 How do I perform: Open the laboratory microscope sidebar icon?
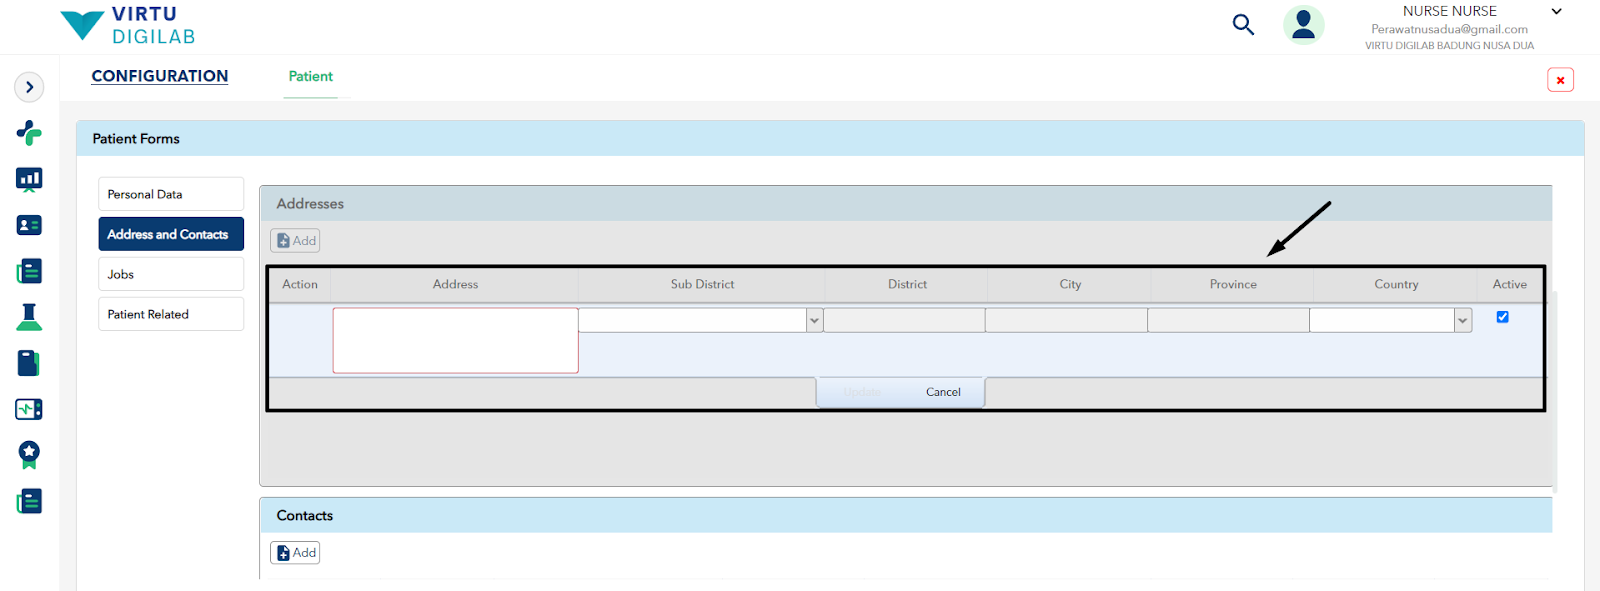[29, 317]
